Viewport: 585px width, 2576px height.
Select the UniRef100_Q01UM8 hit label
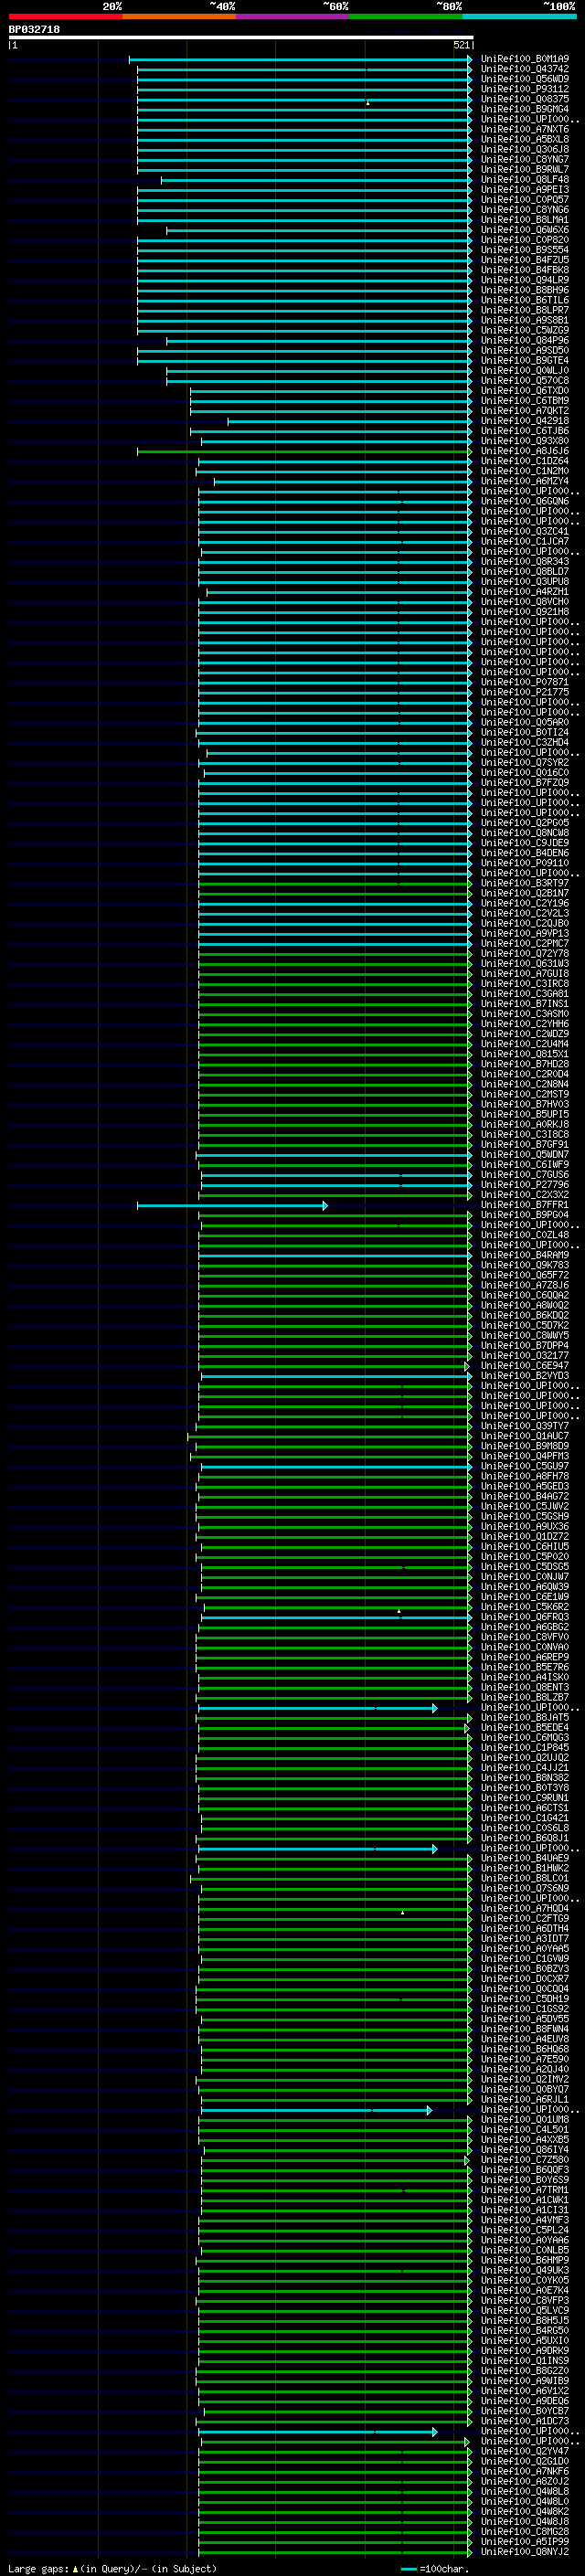tap(525, 2119)
